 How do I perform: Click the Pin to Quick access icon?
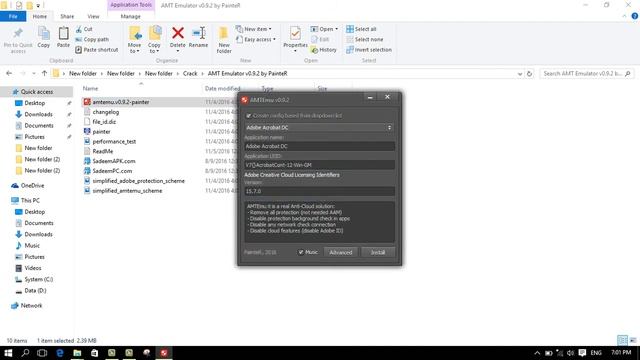click(x=18, y=33)
